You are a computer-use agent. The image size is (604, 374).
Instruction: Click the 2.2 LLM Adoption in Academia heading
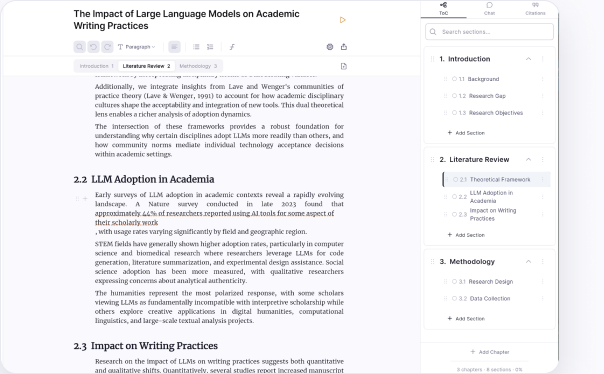coord(144,179)
